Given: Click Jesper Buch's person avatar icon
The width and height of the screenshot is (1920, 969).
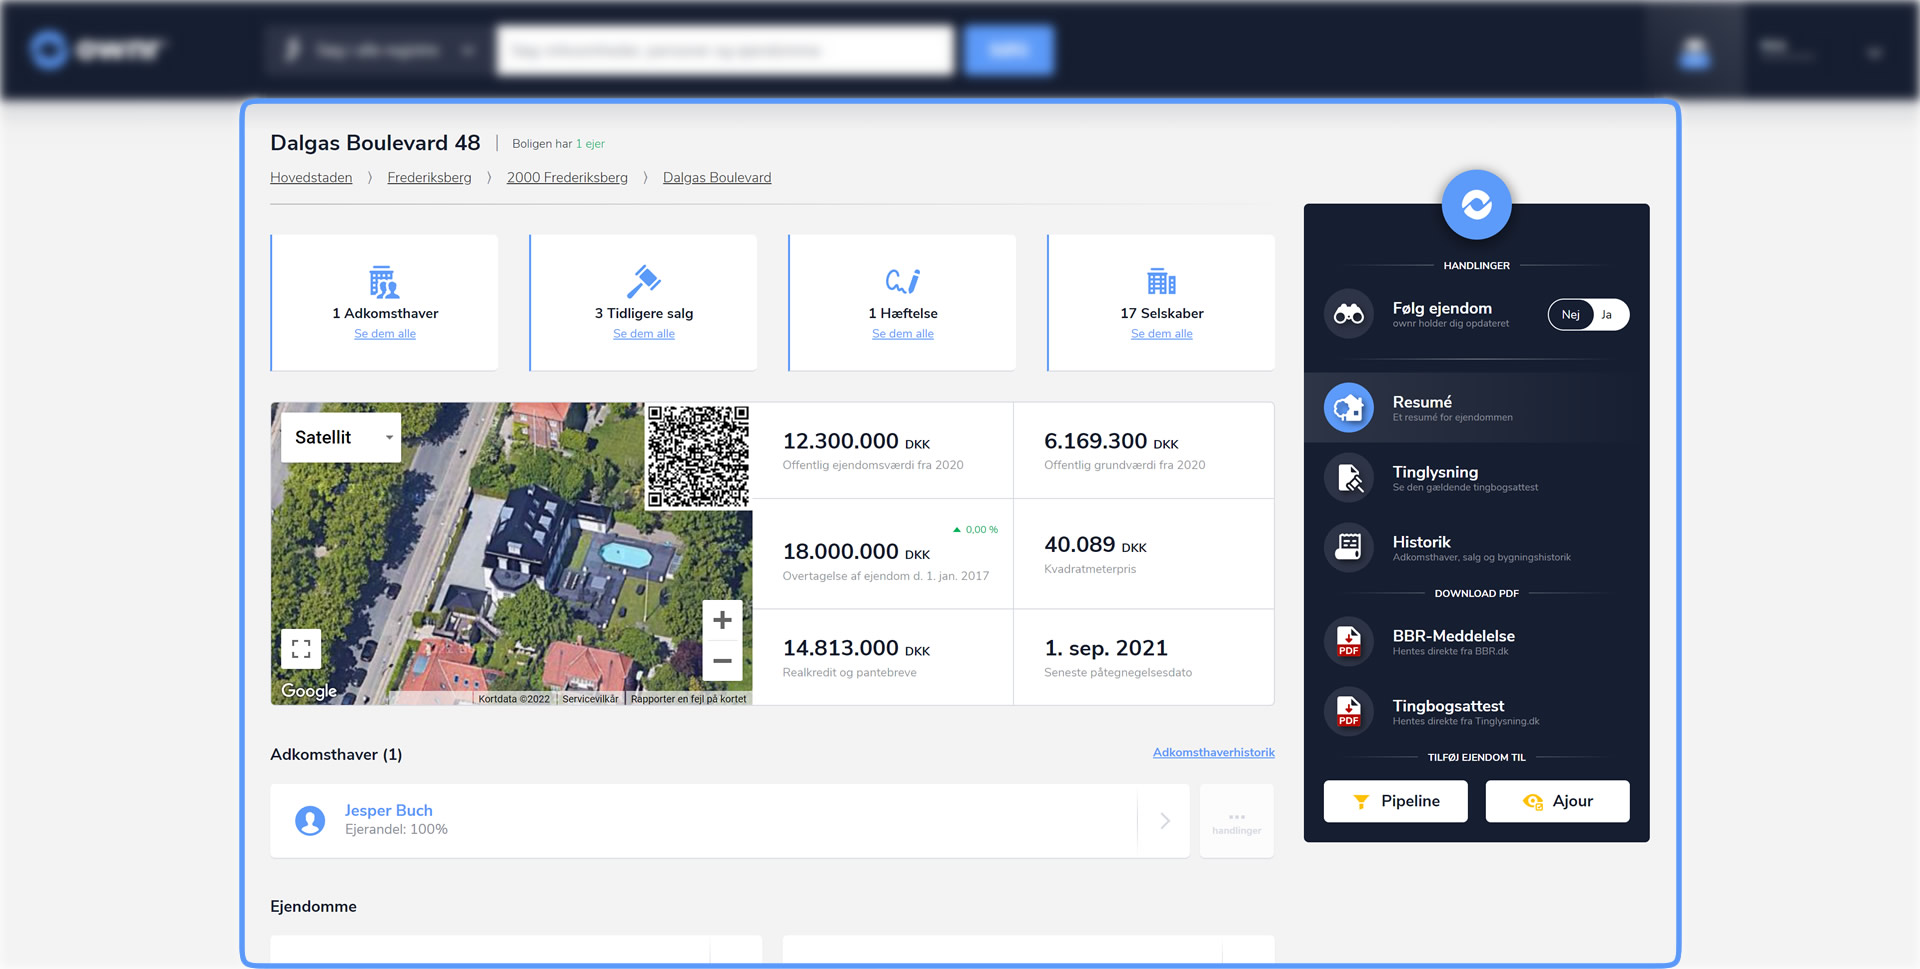Looking at the screenshot, I should tap(310, 821).
